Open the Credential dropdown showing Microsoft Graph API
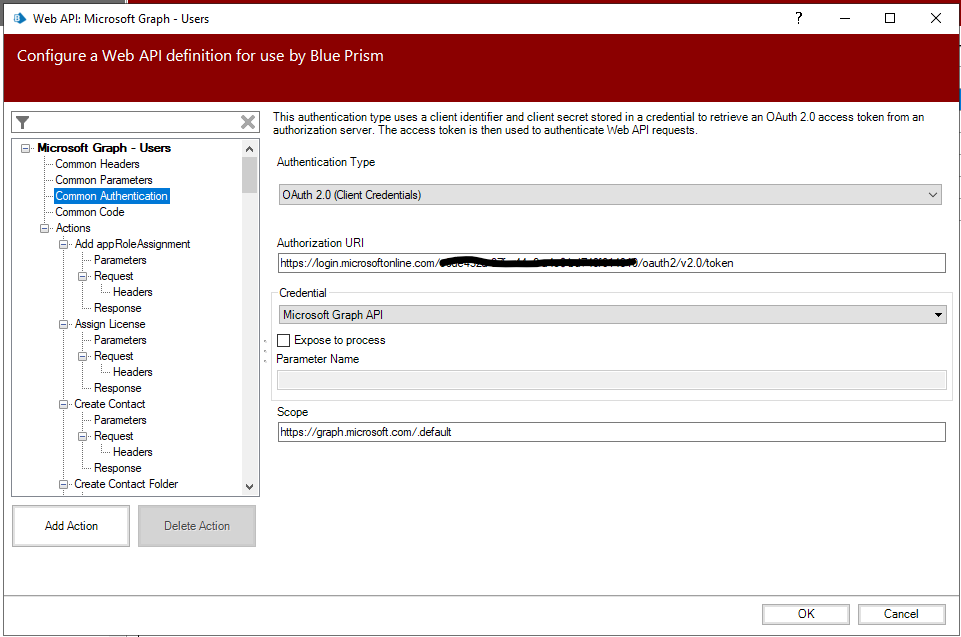 click(x=612, y=315)
